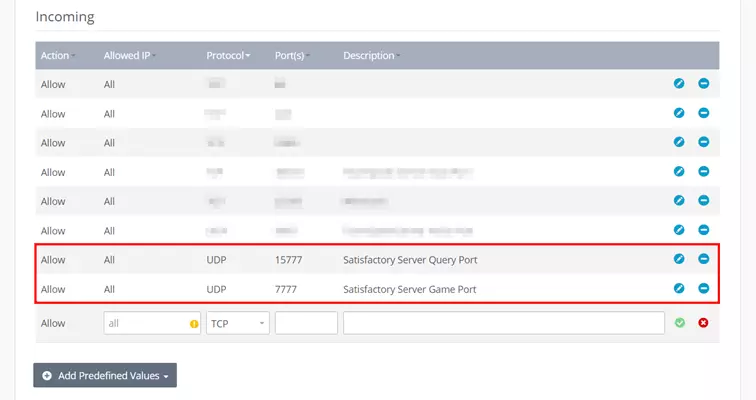Click the new rule Port input box
Image resolution: width=756 pixels, height=400 pixels.
306,323
